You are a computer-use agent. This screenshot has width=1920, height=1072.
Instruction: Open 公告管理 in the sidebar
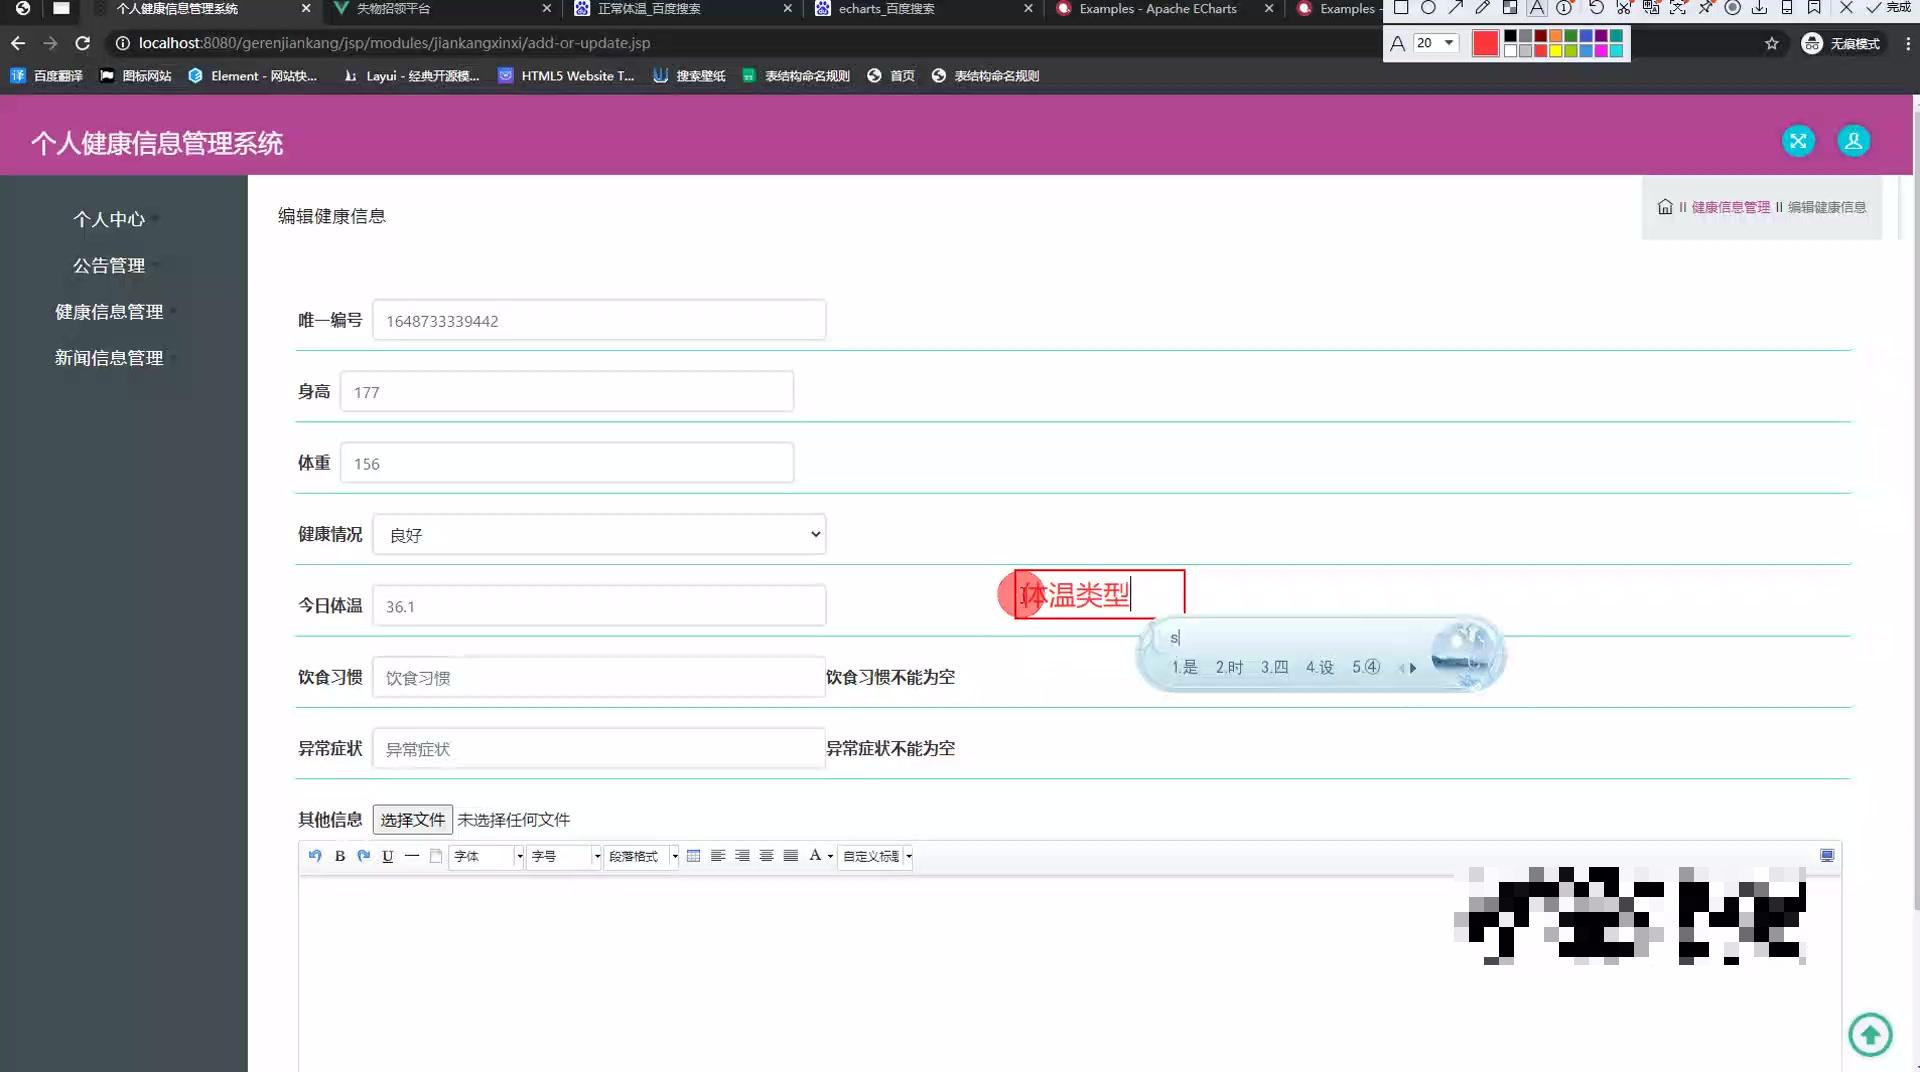click(x=109, y=265)
